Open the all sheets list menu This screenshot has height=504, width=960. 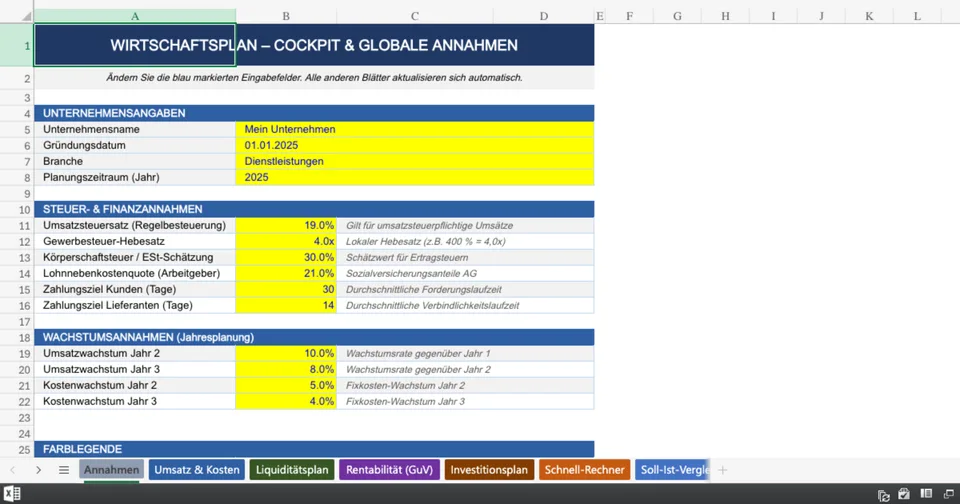pyautogui.click(x=64, y=470)
